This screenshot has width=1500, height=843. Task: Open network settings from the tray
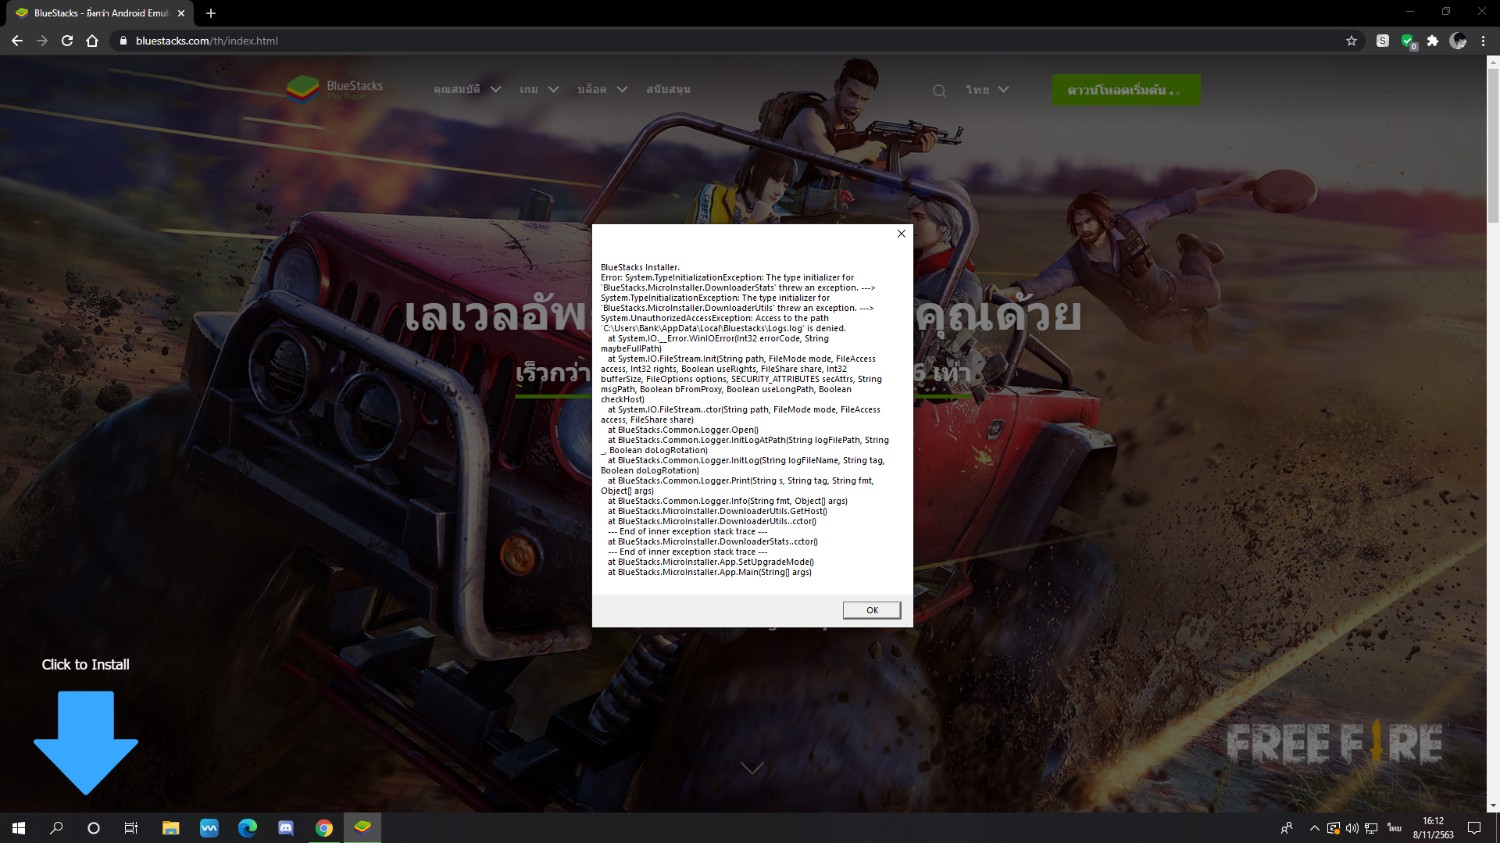tap(1371, 828)
